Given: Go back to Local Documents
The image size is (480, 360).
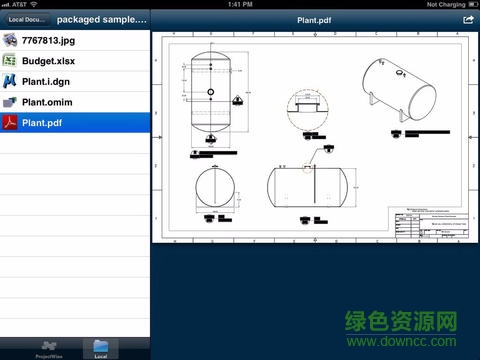Looking at the screenshot, I should pos(27,20).
